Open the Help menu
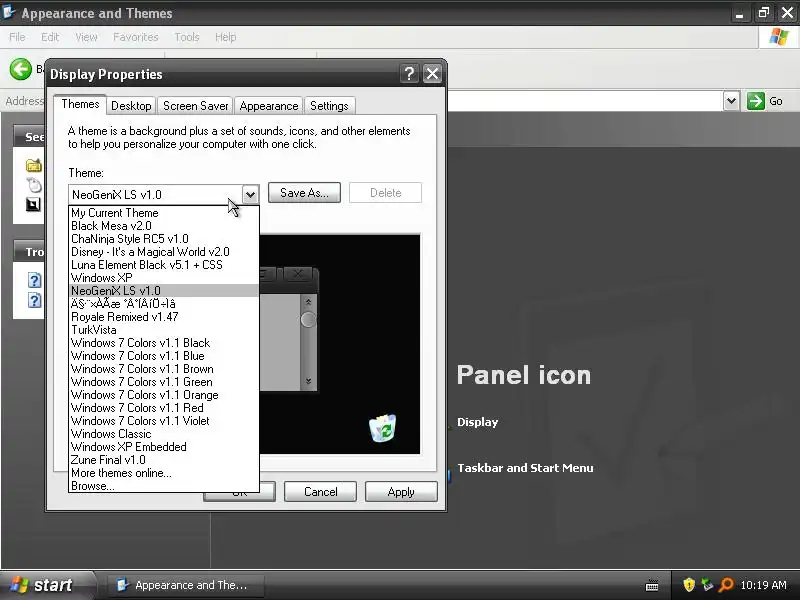 (226, 37)
